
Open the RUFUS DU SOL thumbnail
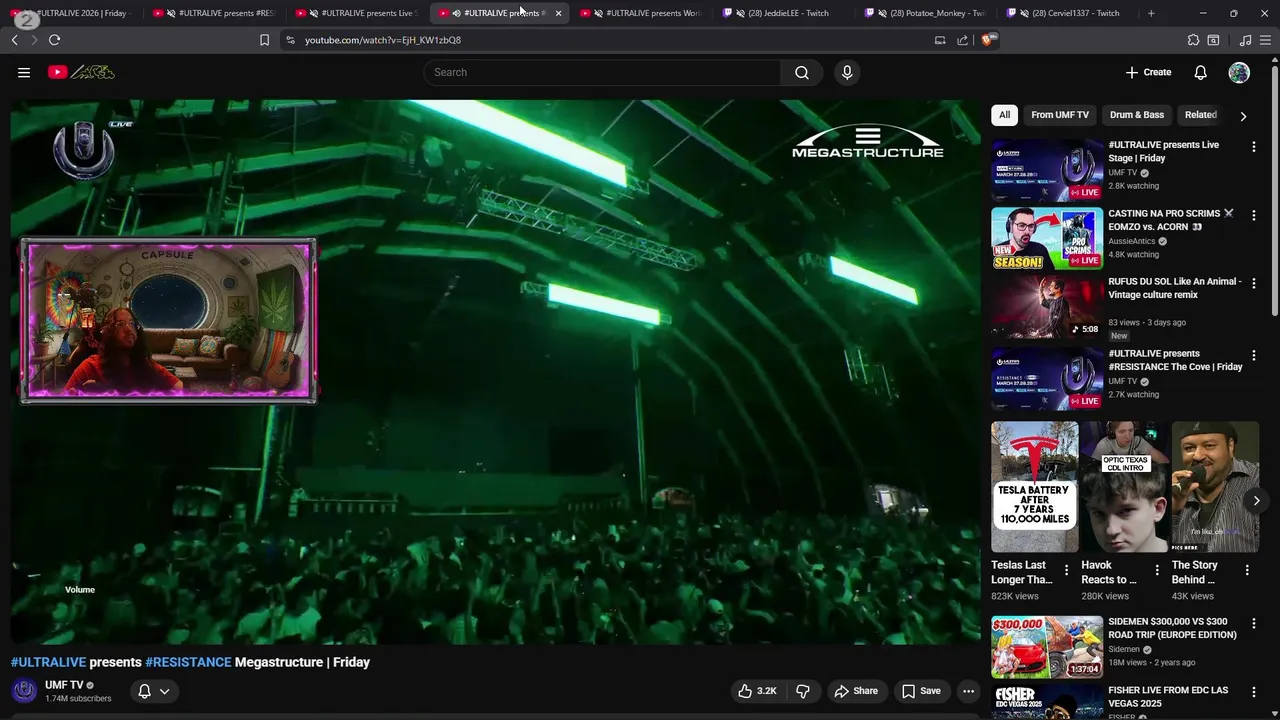point(1047,307)
